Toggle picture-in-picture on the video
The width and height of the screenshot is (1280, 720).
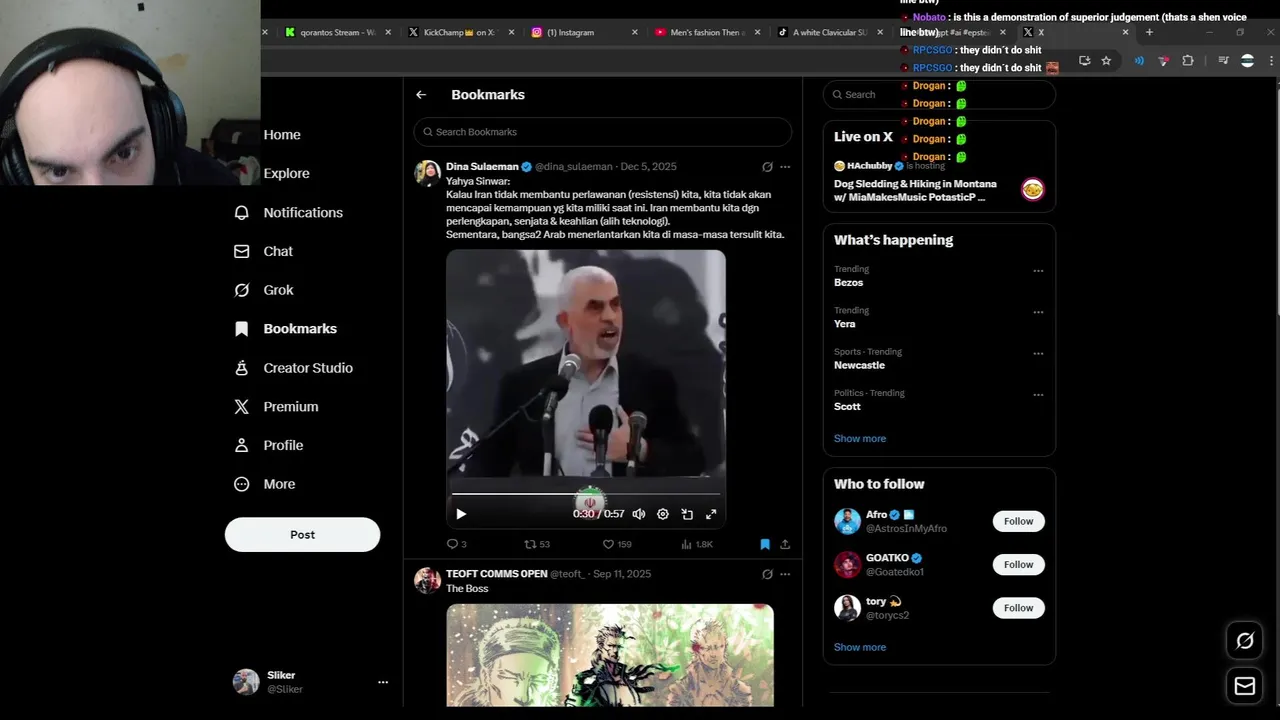[687, 514]
